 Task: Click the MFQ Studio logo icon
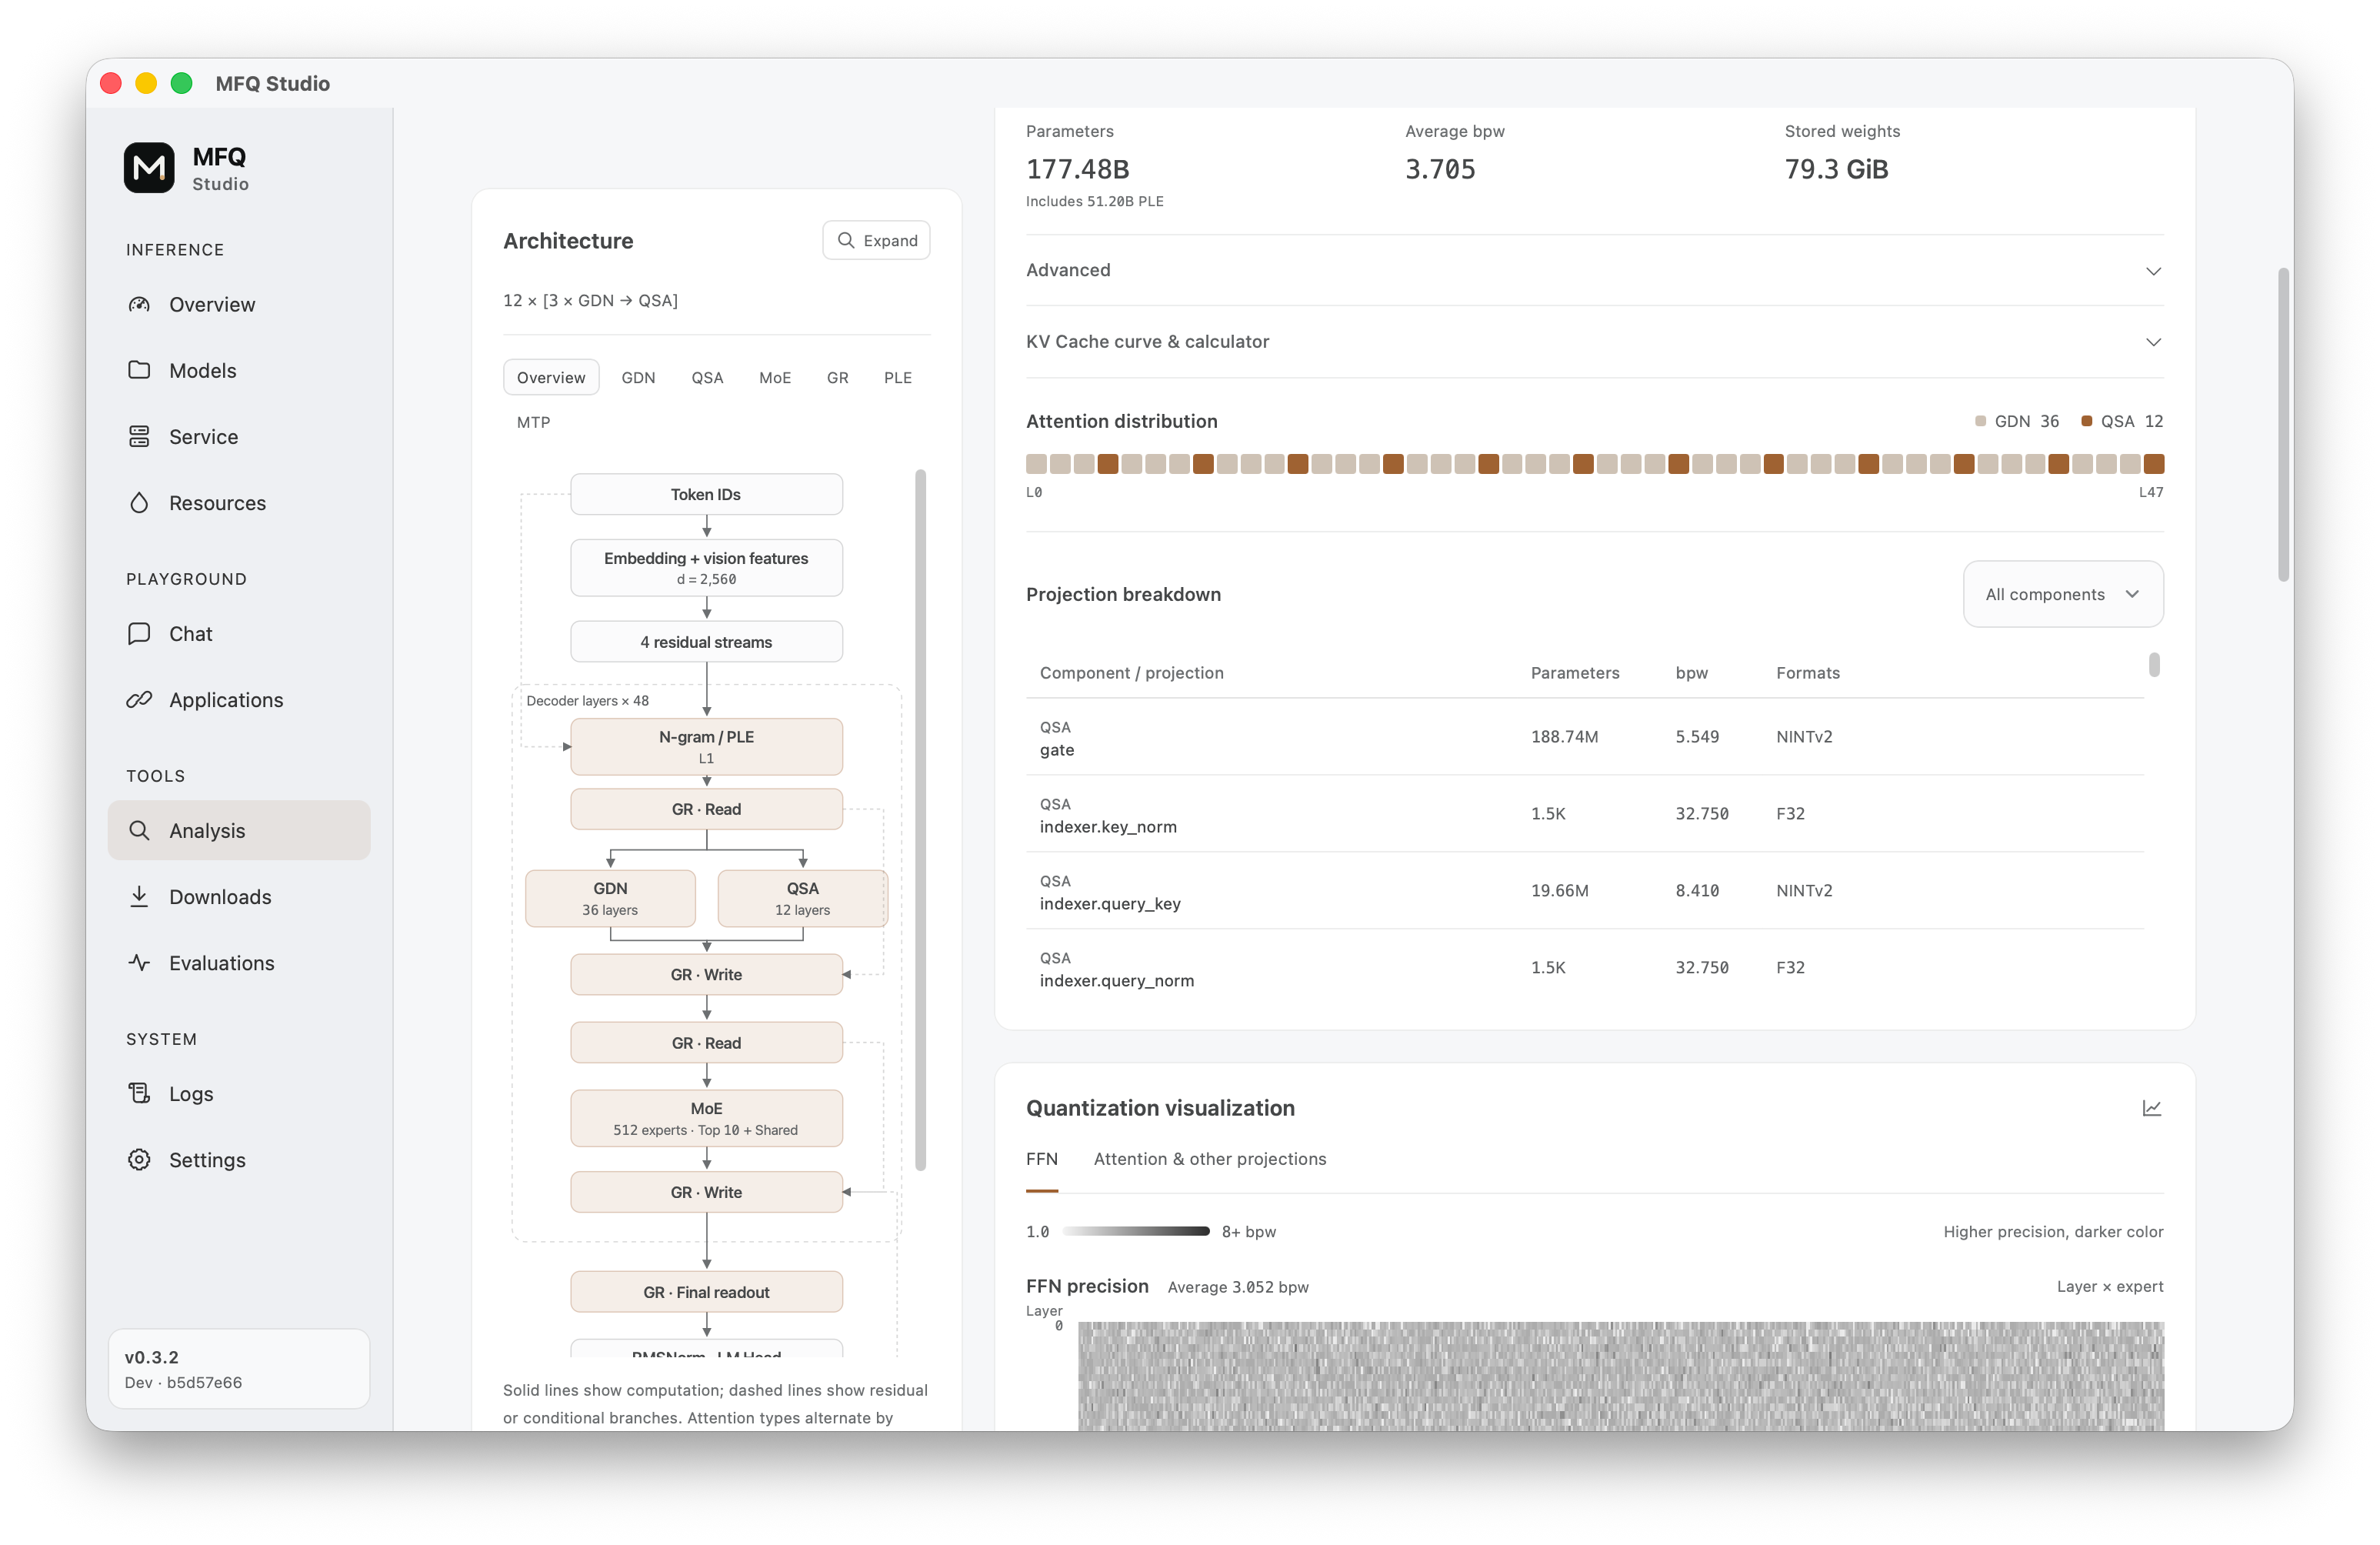click(x=149, y=168)
